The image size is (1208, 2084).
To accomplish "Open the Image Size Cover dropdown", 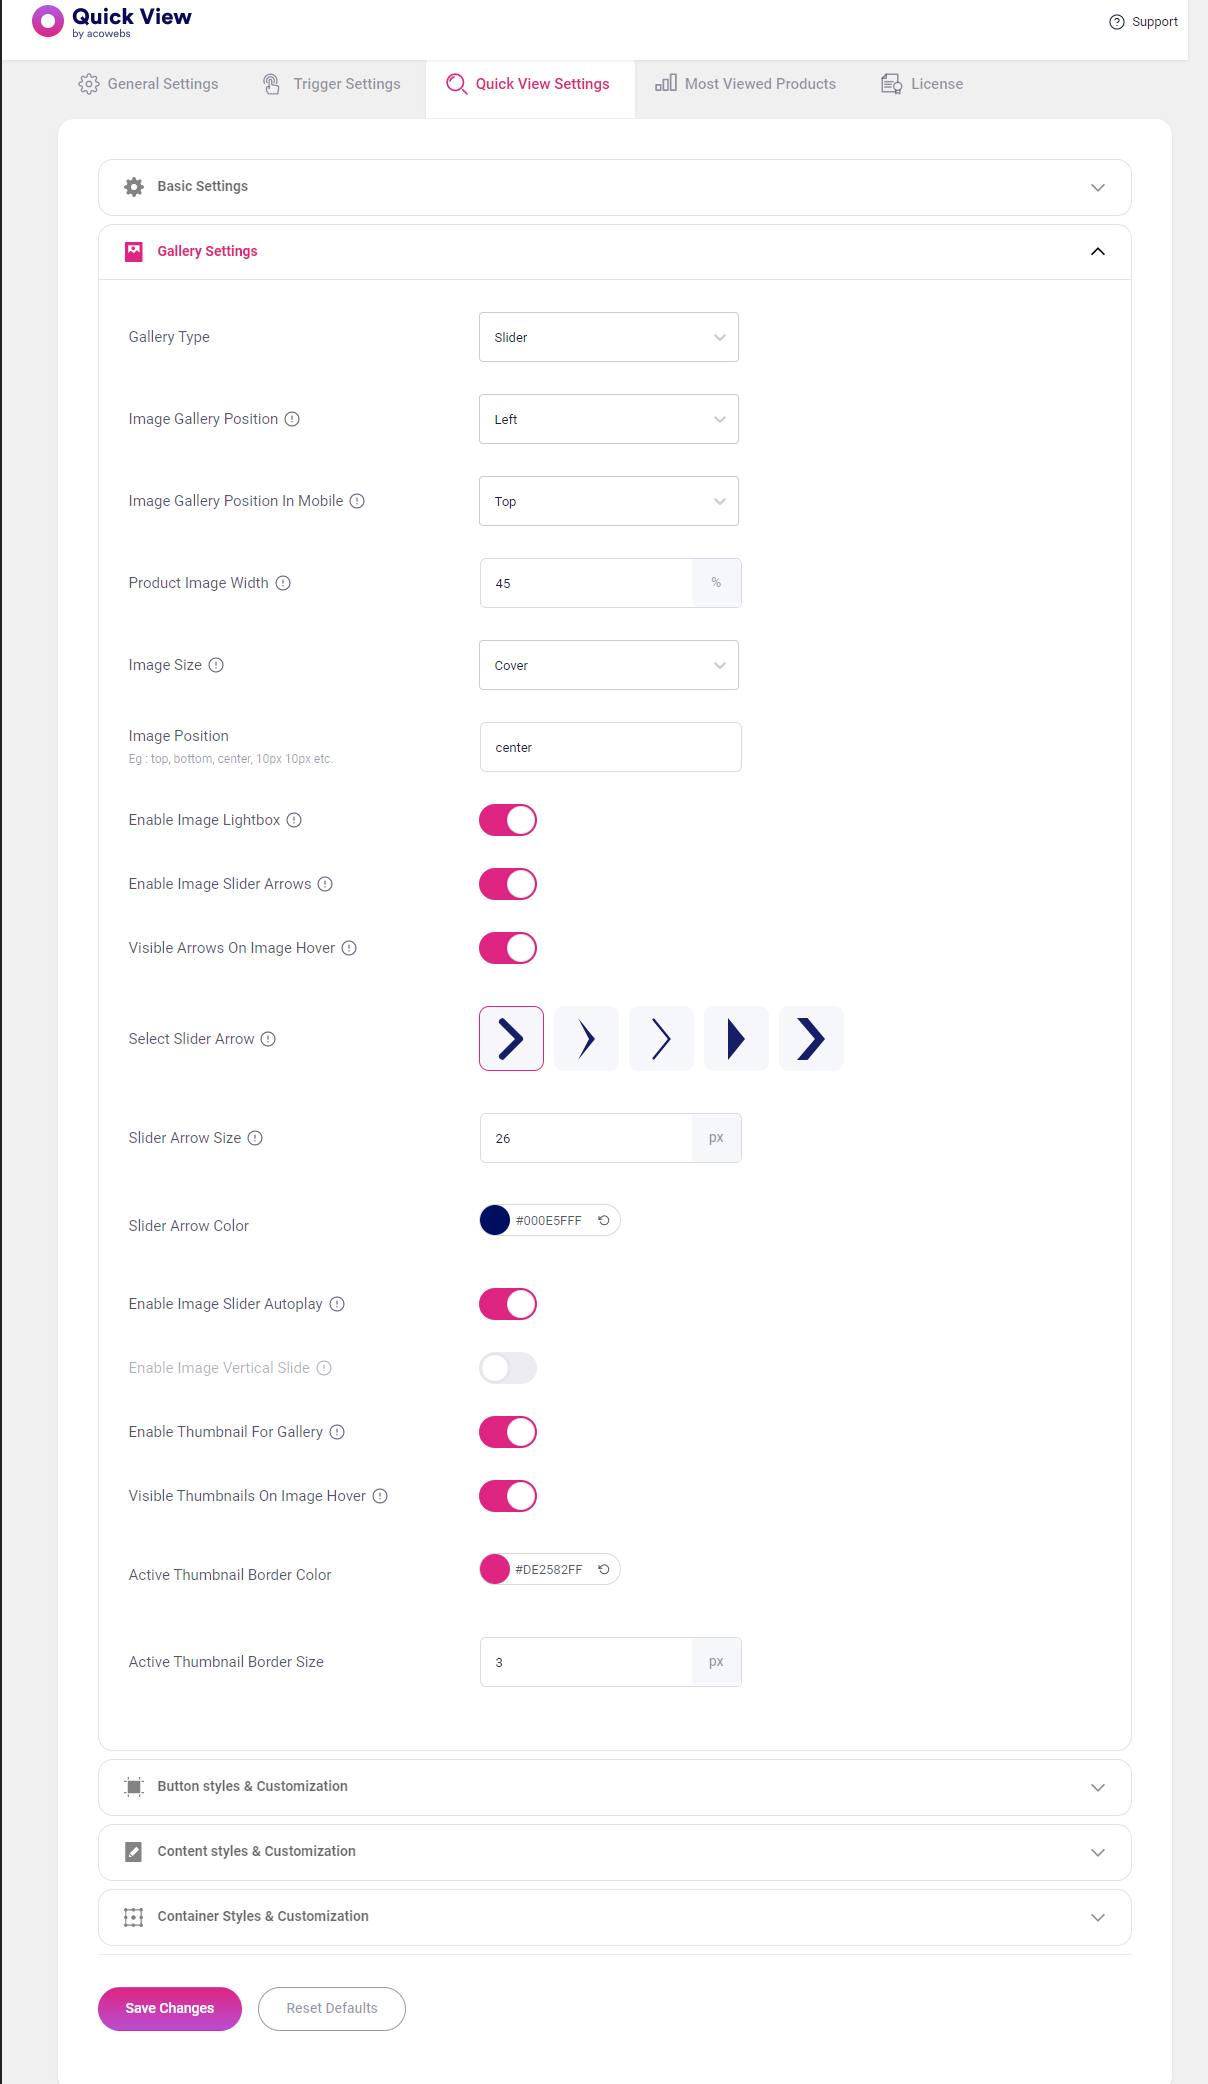I will (x=609, y=665).
